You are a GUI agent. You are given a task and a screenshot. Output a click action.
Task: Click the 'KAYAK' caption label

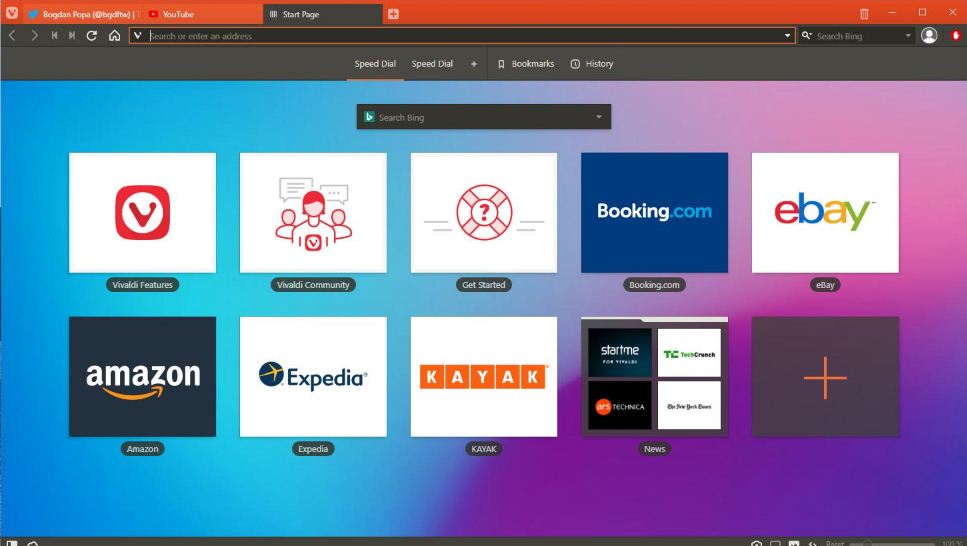tap(484, 449)
